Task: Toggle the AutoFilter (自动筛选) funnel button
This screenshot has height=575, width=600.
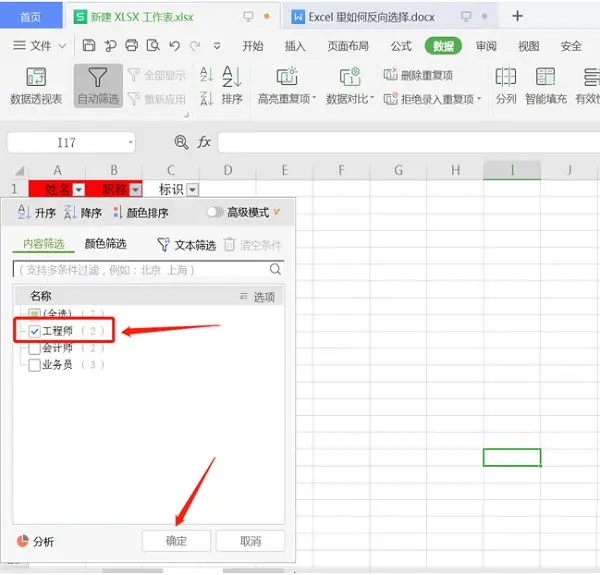Action: pyautogui.click(x=98, y=86)
